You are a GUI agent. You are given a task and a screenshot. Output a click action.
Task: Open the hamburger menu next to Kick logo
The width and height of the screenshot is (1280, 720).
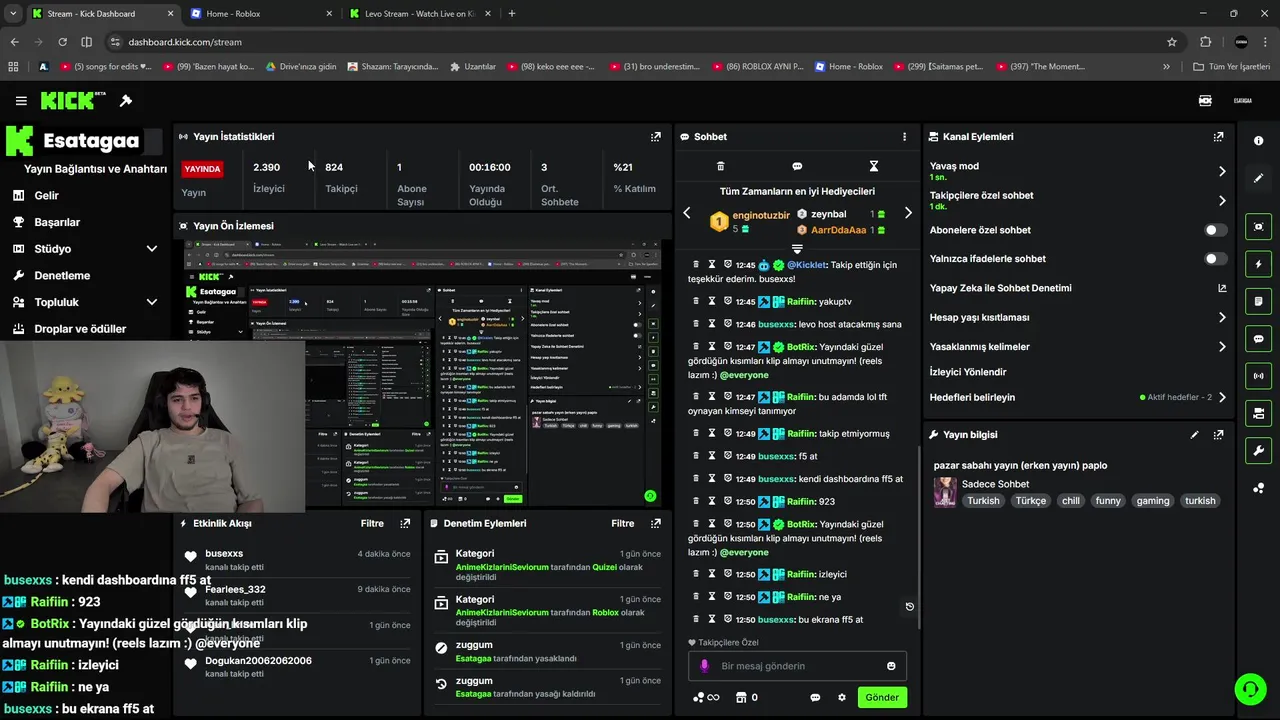point(21,101)
